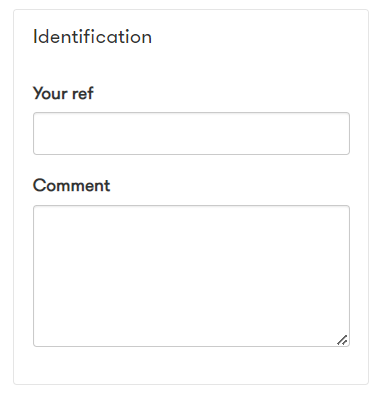Click the Comment box resize handle icon

coord(342,340)
